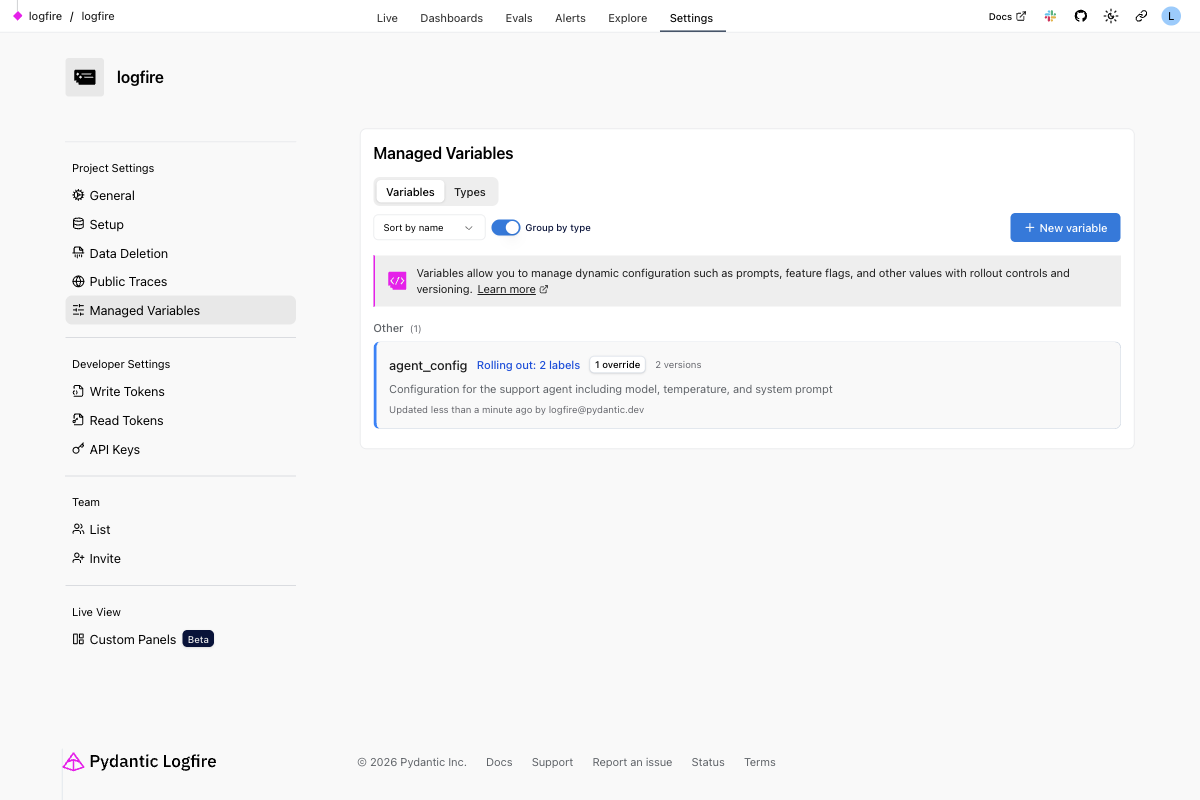This screenshot has width=1200, height=800.
Task: Open the Dashboards tab
Action: (451, 18)
